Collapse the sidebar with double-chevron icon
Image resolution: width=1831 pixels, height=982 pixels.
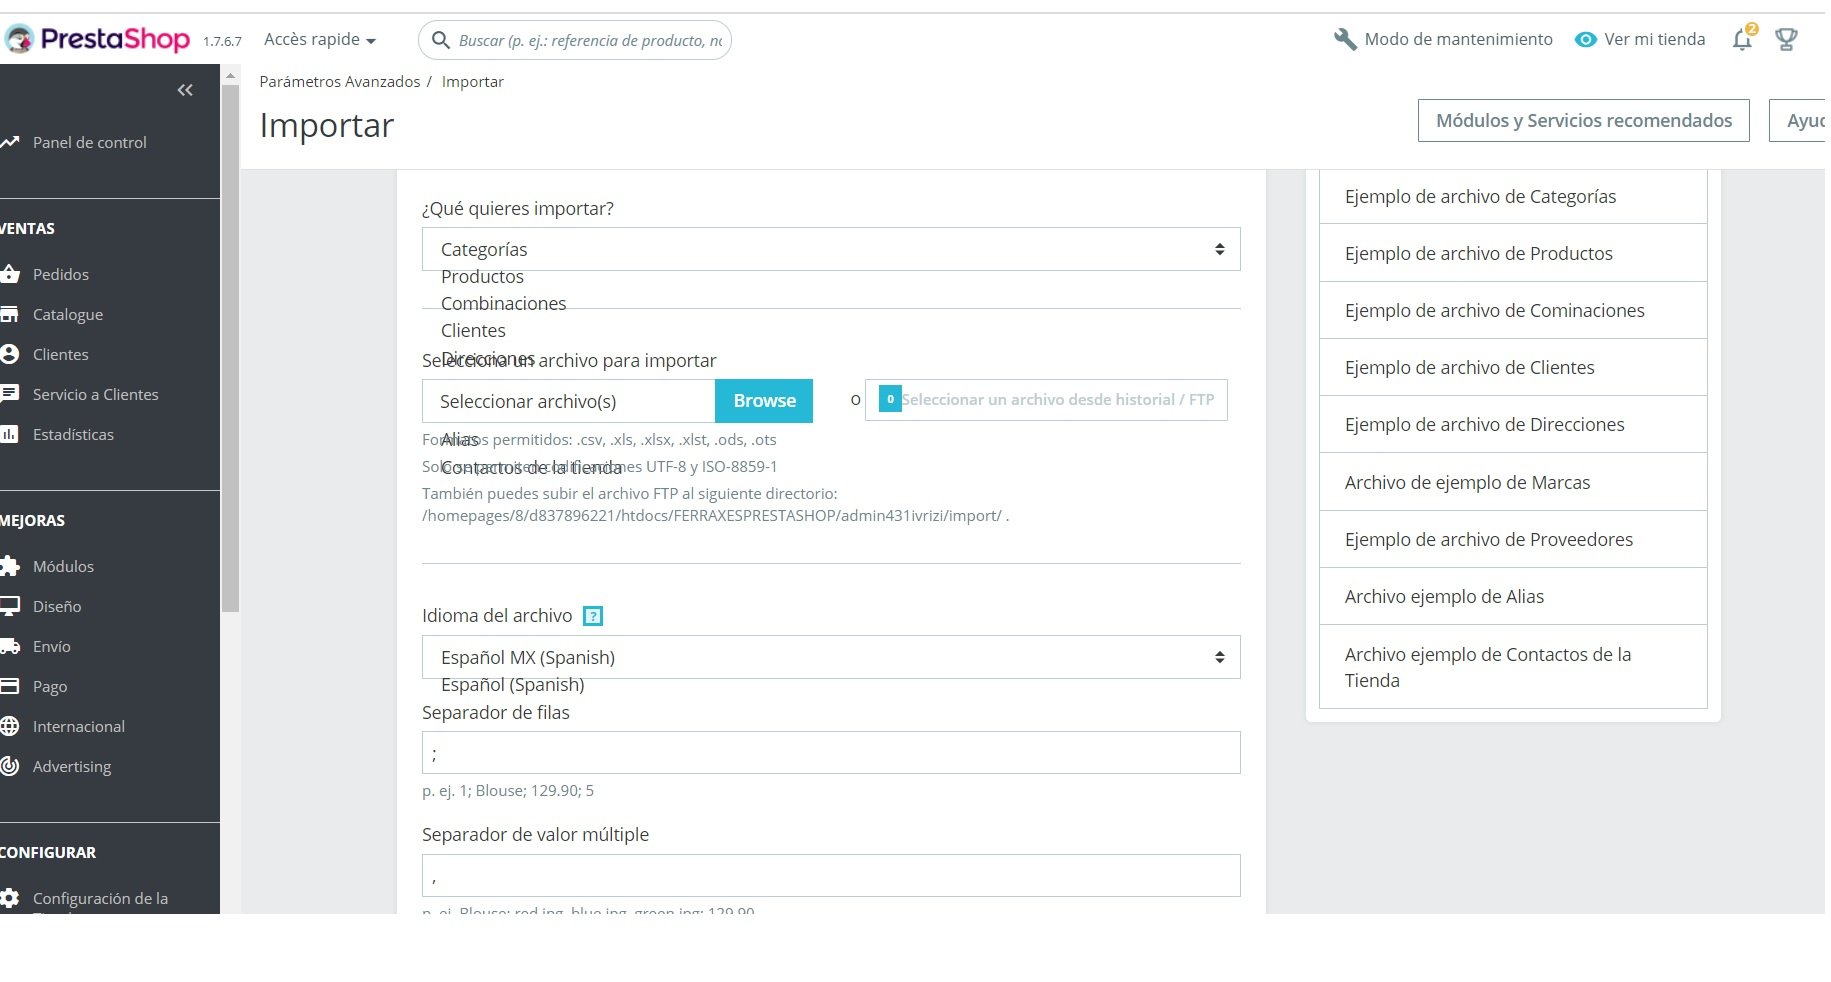[x=185, y=90]
